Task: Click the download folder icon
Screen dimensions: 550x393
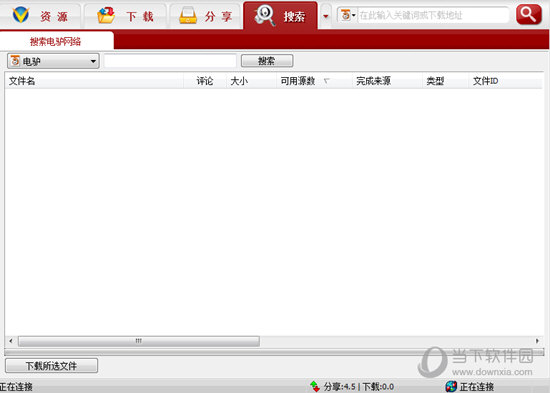Action: [x=106, y=15]
